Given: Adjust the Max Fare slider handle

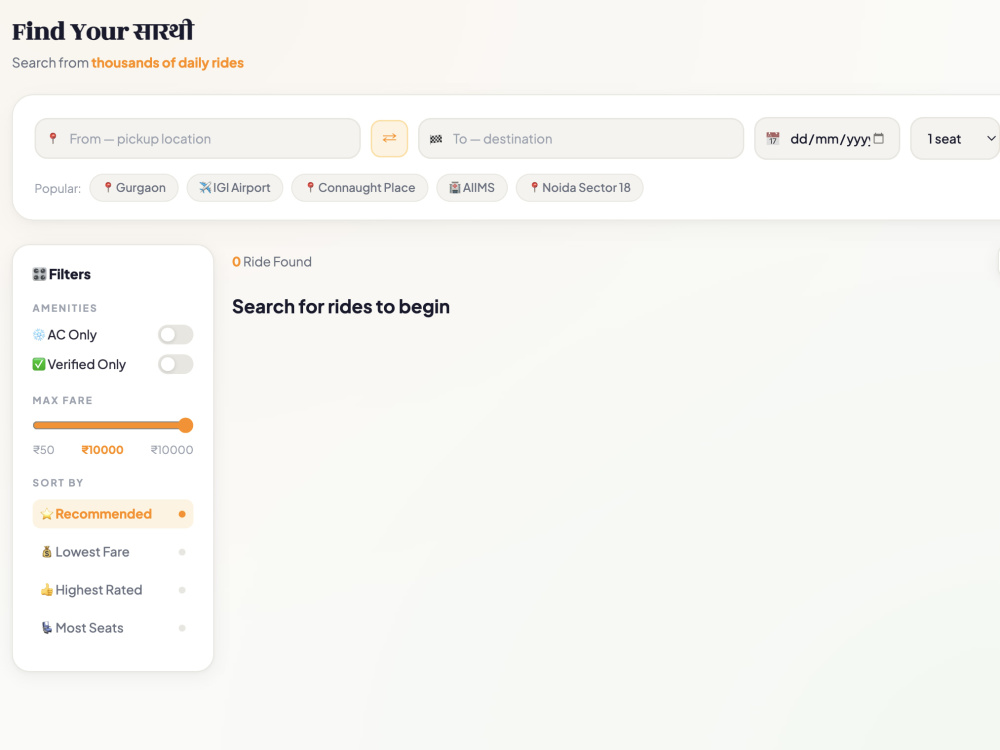Looking at the screenshot, I should click(x=186, y=425).
